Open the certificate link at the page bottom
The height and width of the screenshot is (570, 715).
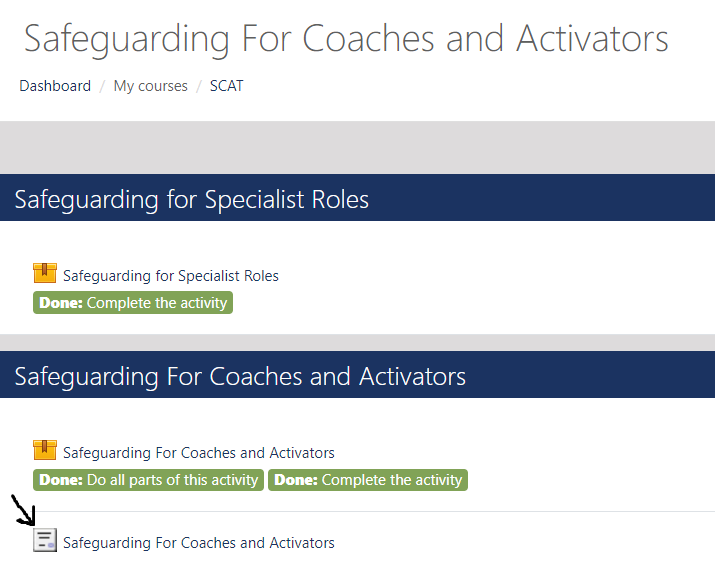pos(198,543)
